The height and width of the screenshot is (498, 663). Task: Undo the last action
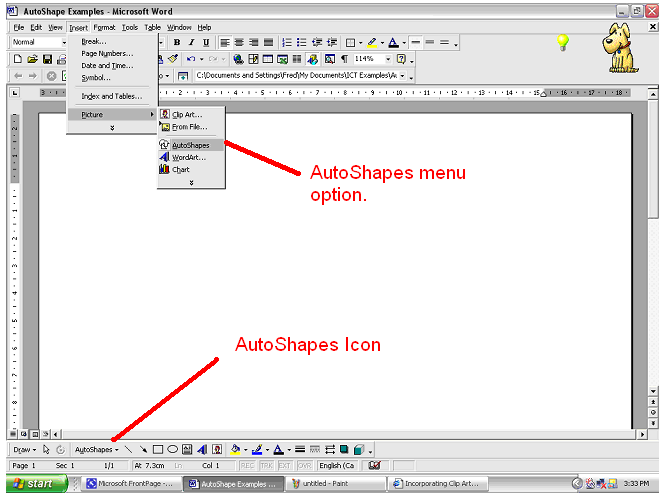[x=191, y=59]
